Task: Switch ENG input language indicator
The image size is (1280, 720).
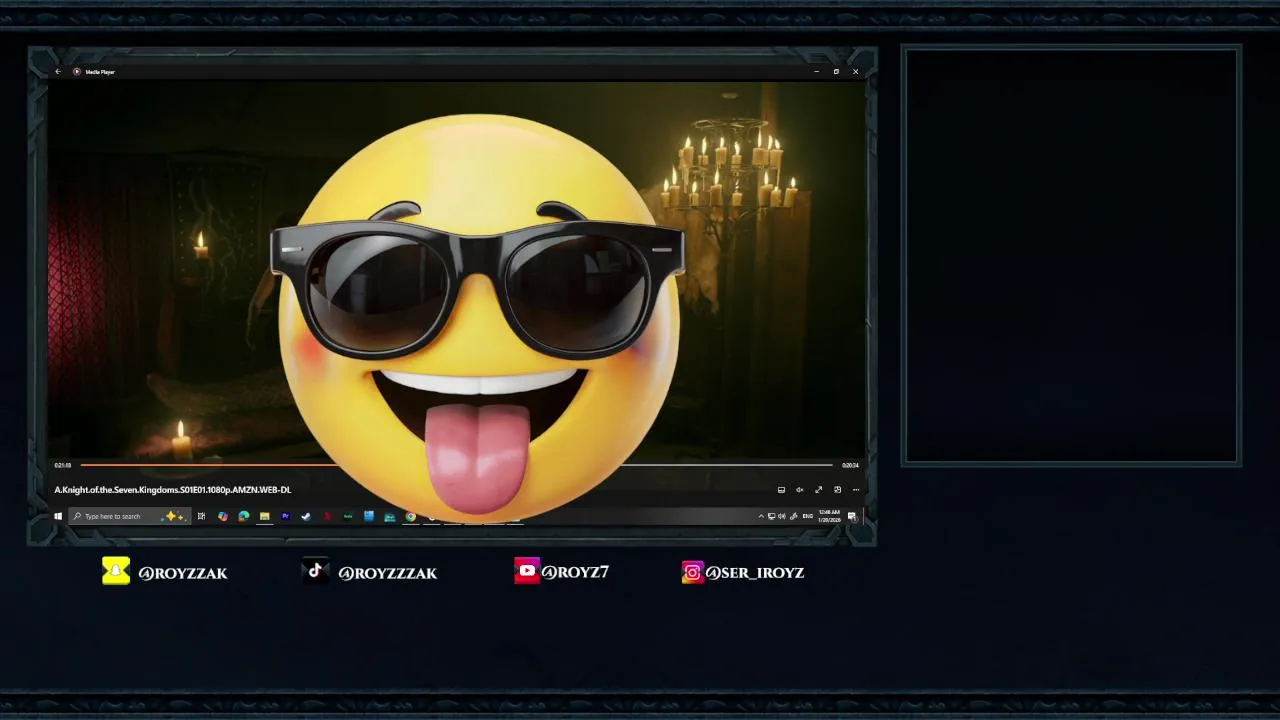Action: click(x=808, y=516)
